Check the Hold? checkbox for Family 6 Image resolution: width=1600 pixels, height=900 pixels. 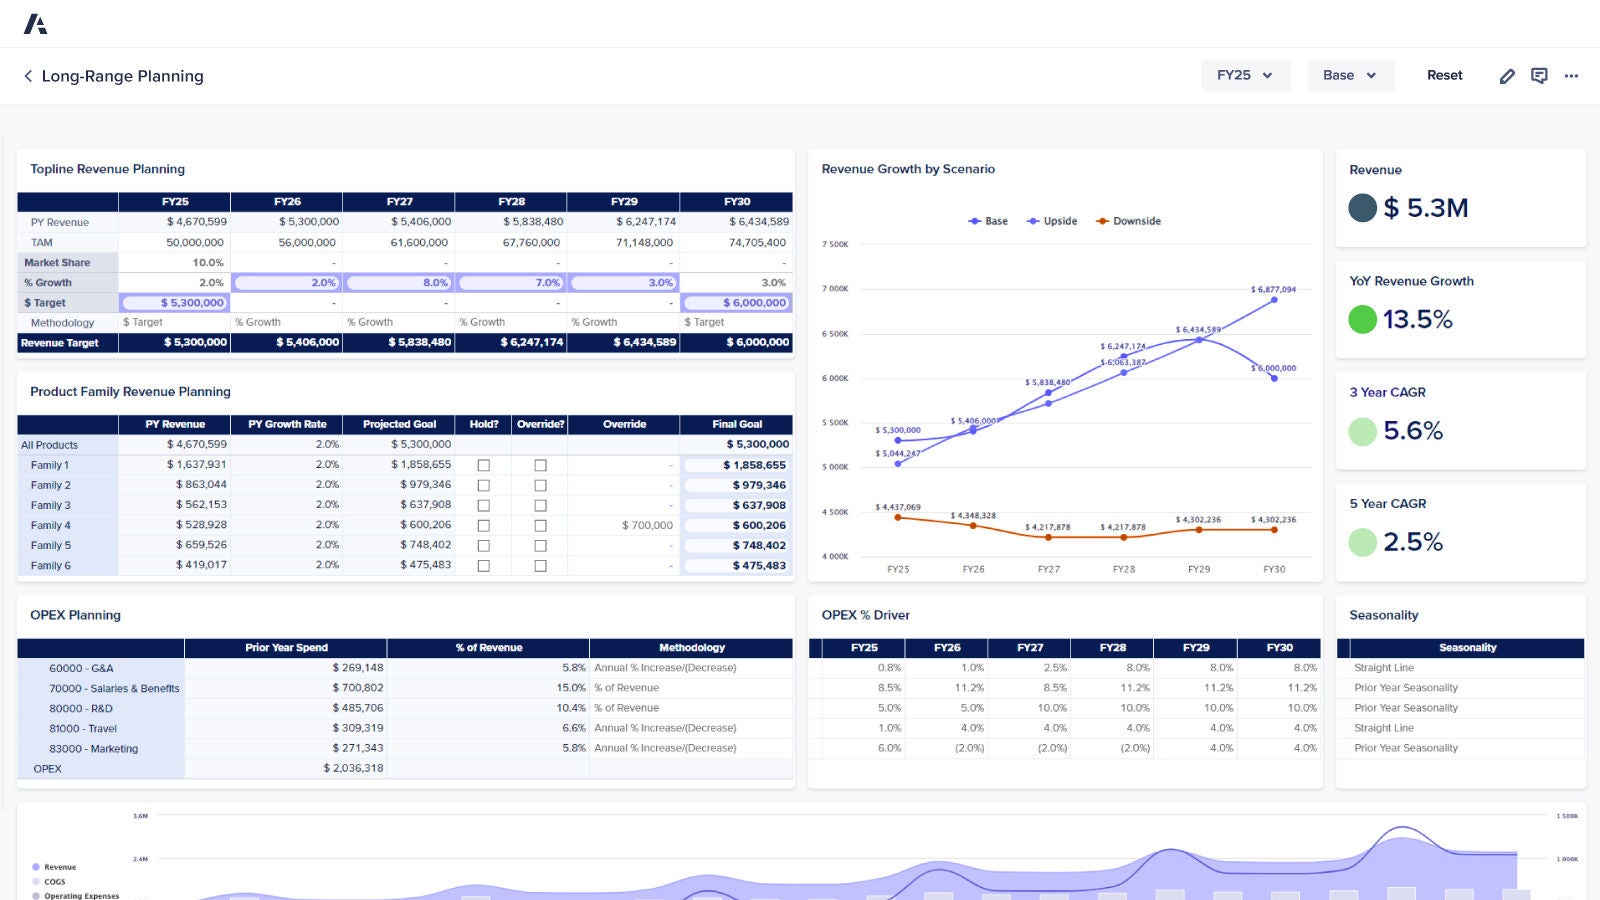(484, 564)
